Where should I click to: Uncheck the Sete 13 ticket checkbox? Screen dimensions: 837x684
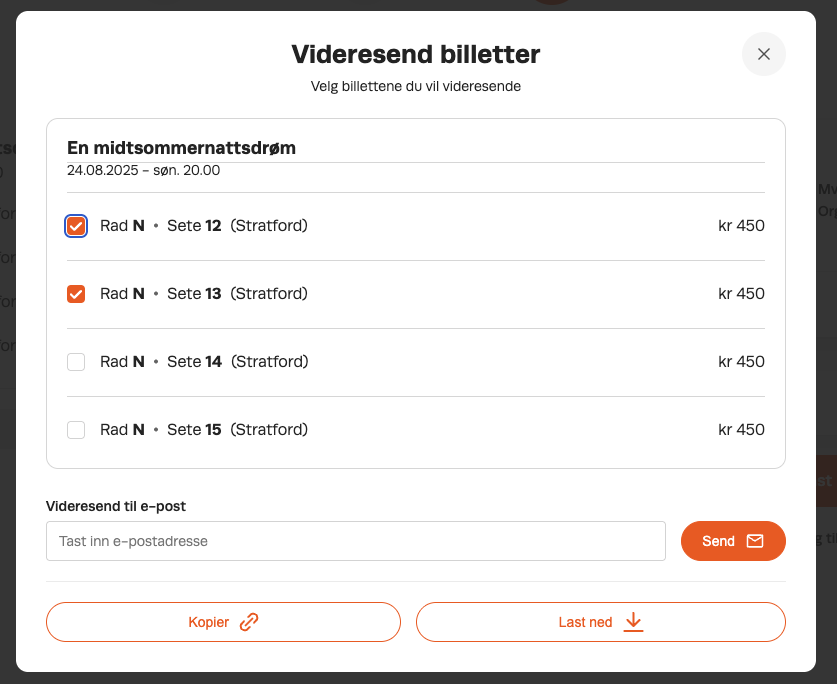[76, 294]
